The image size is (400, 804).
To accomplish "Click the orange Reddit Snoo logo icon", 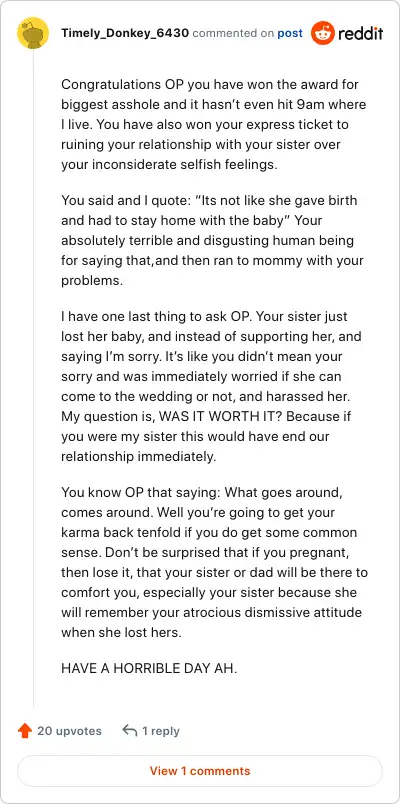I will tap(323, 33).
